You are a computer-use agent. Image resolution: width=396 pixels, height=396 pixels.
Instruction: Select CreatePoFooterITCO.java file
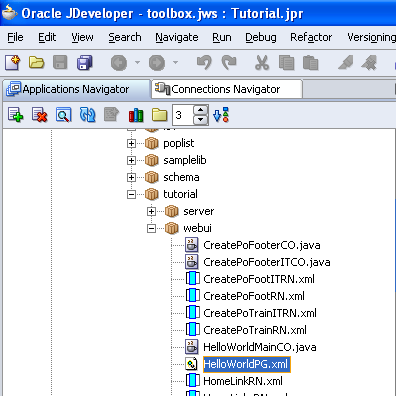267,262
